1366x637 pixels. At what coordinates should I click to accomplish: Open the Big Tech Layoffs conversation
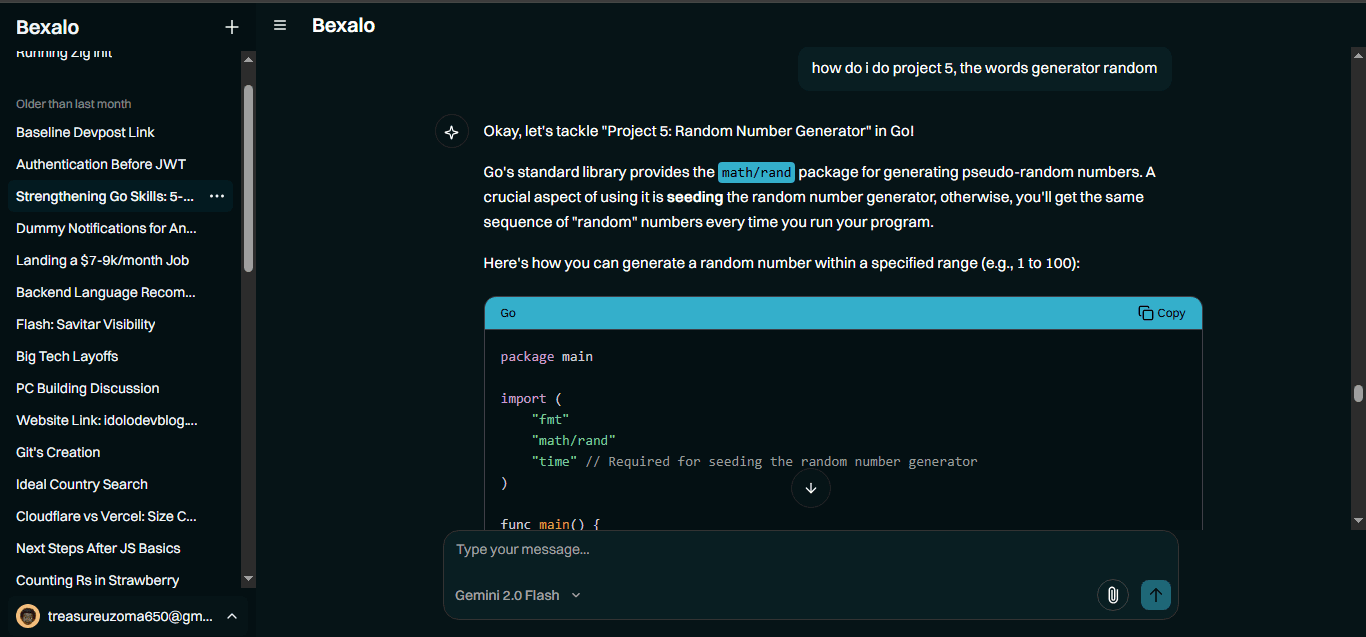[x=67, y=356]
